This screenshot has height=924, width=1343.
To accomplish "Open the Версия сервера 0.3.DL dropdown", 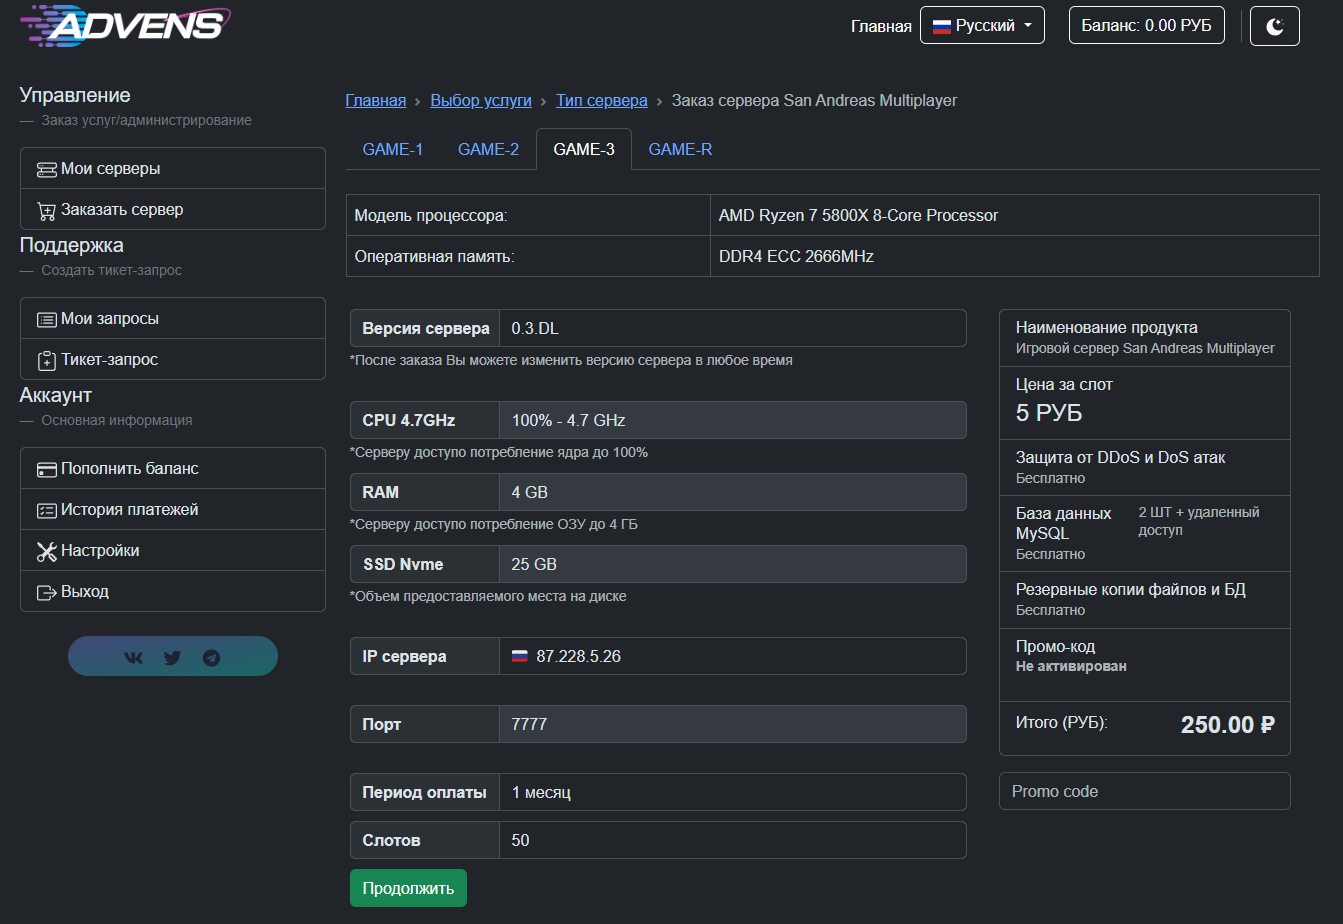I will point(733,328).
